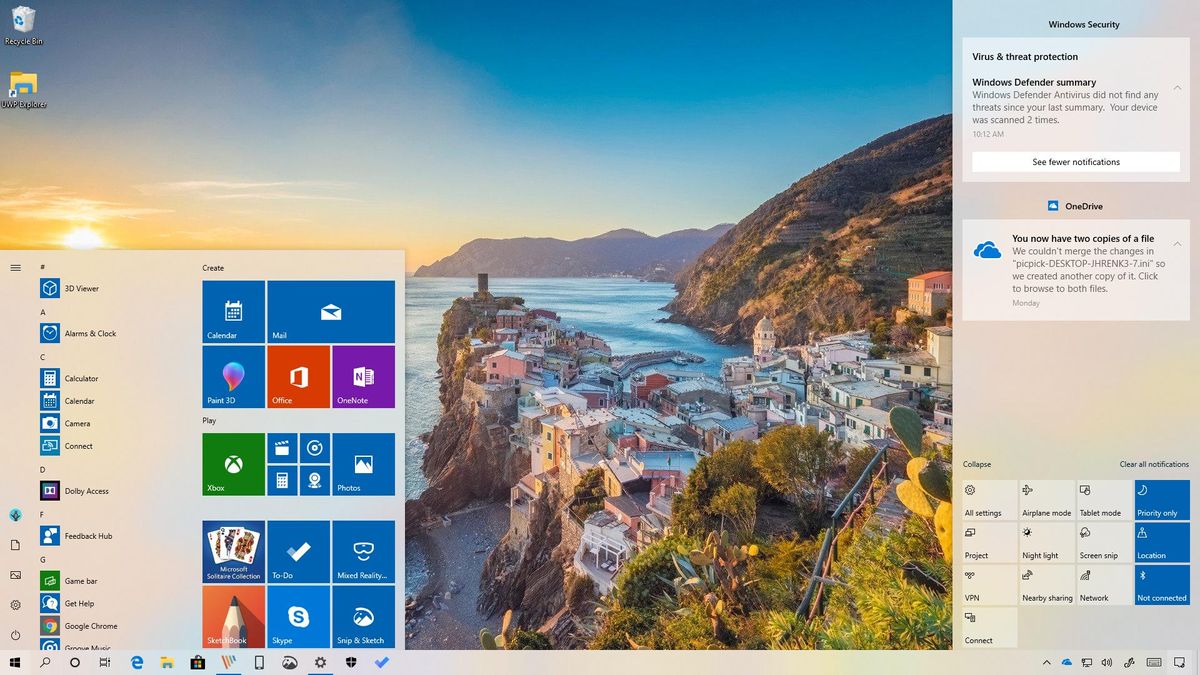Turn off Priority only focus assist
The height and width of the screenshot is (675, 1200).
click(1162, 500)
